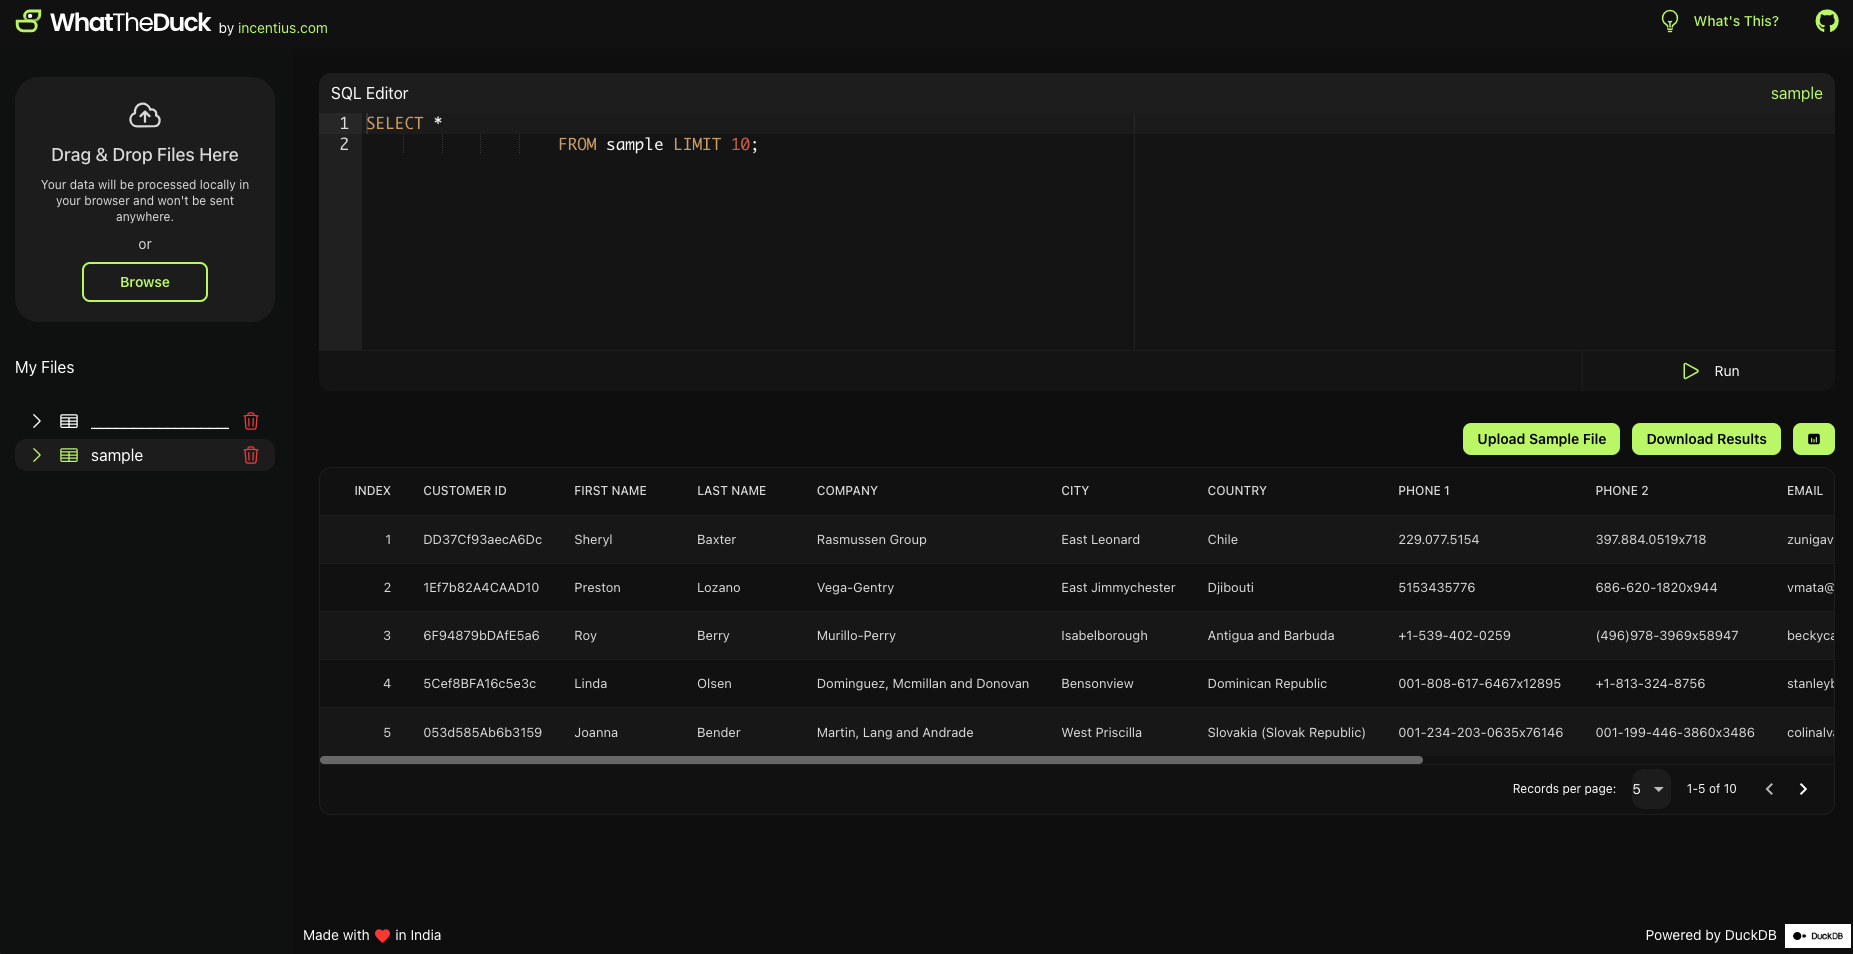
Task: Click the WhatTheDuck duck logo icon
Action: 28,21
